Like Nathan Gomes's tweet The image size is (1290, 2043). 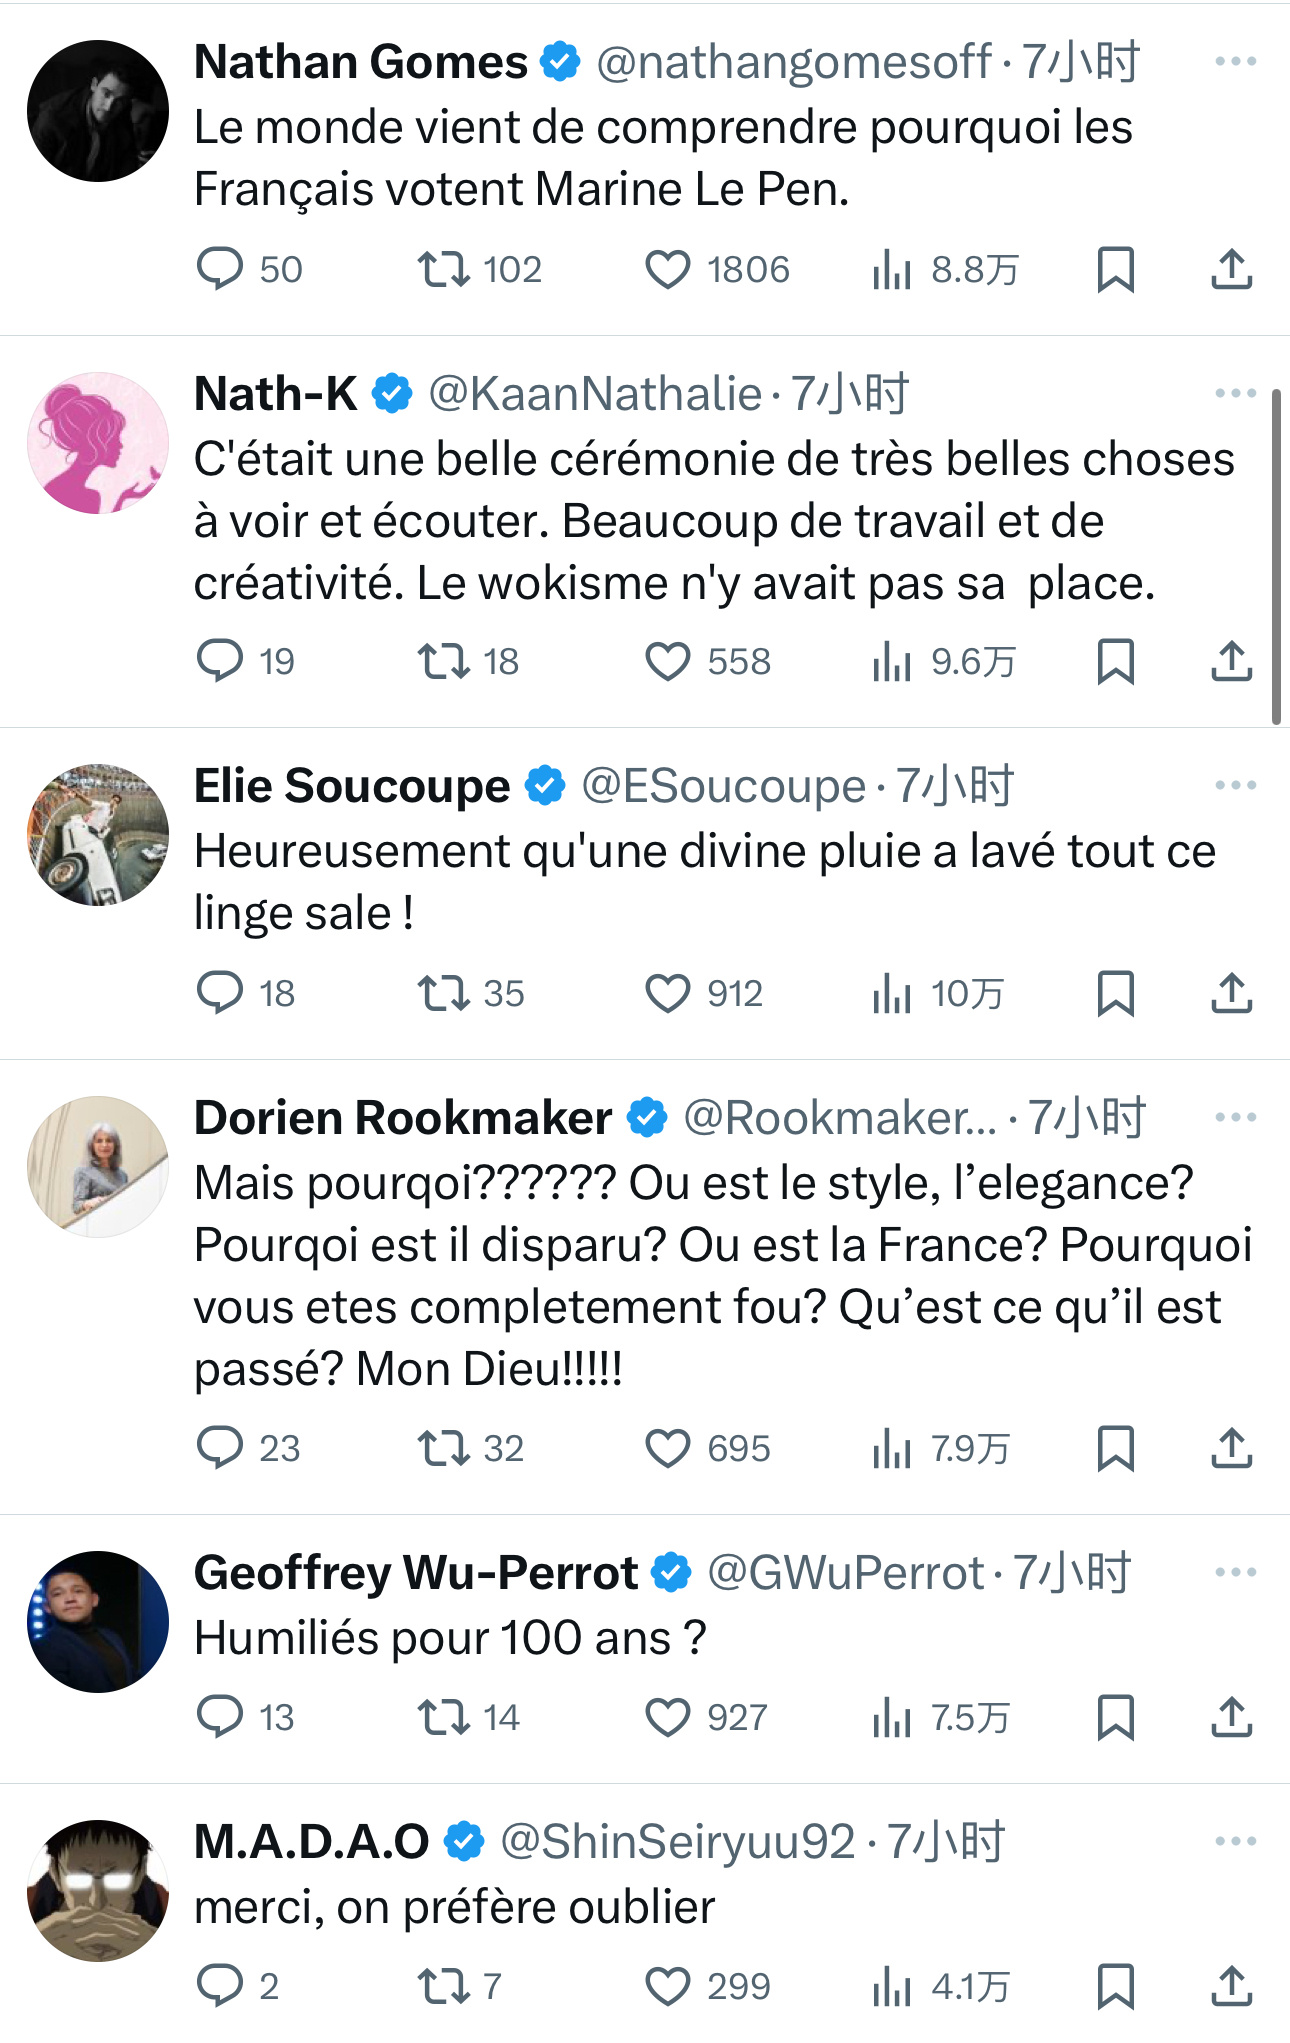pyautogui.click(x=667, y=269)
